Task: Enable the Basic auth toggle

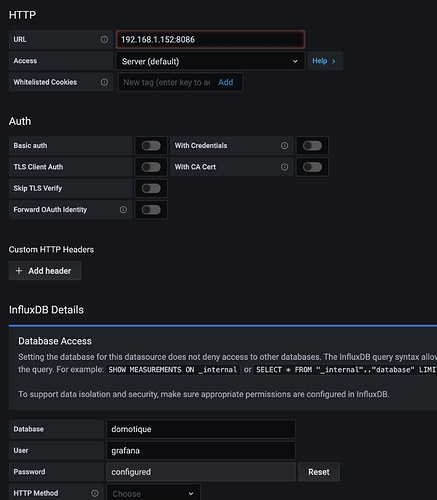Action: pos(151,146)
